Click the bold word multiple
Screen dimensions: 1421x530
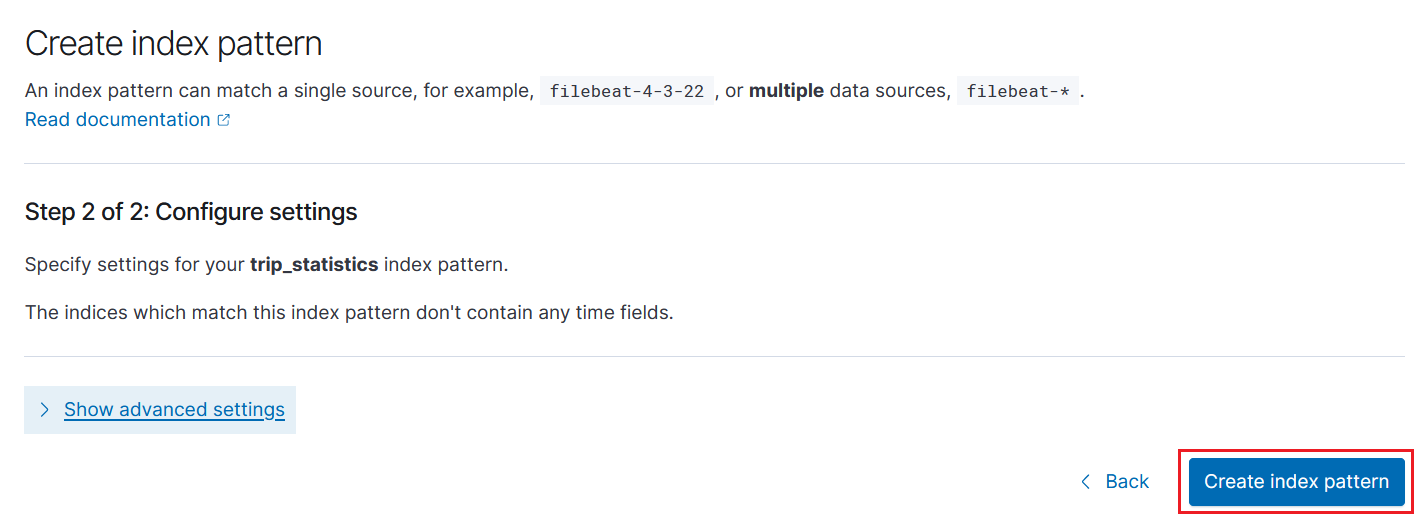pyautogui.click(x=786, y=91)
